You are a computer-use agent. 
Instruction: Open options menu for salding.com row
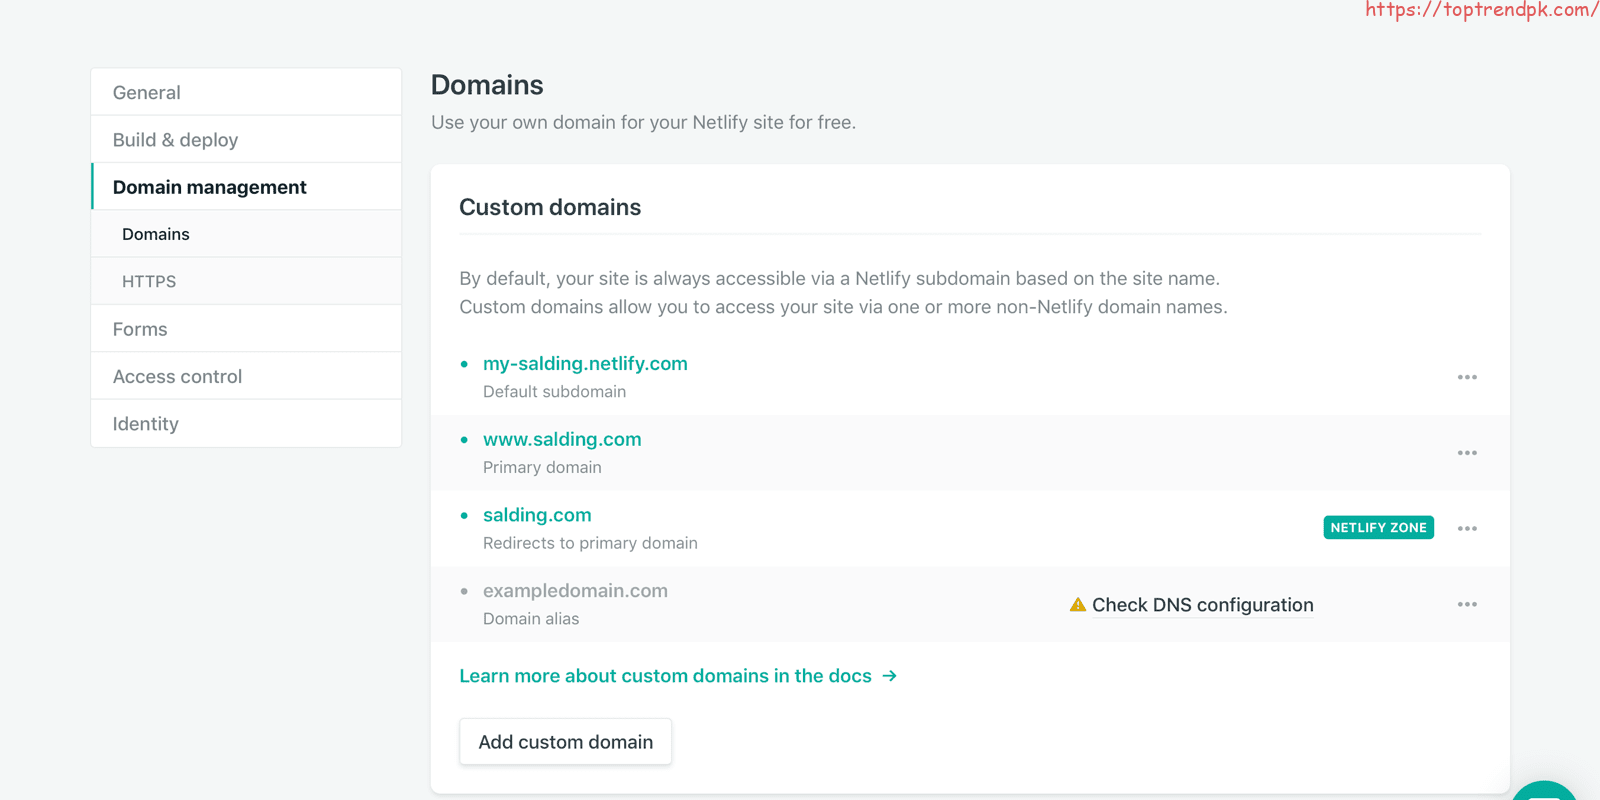point(1467,528)
